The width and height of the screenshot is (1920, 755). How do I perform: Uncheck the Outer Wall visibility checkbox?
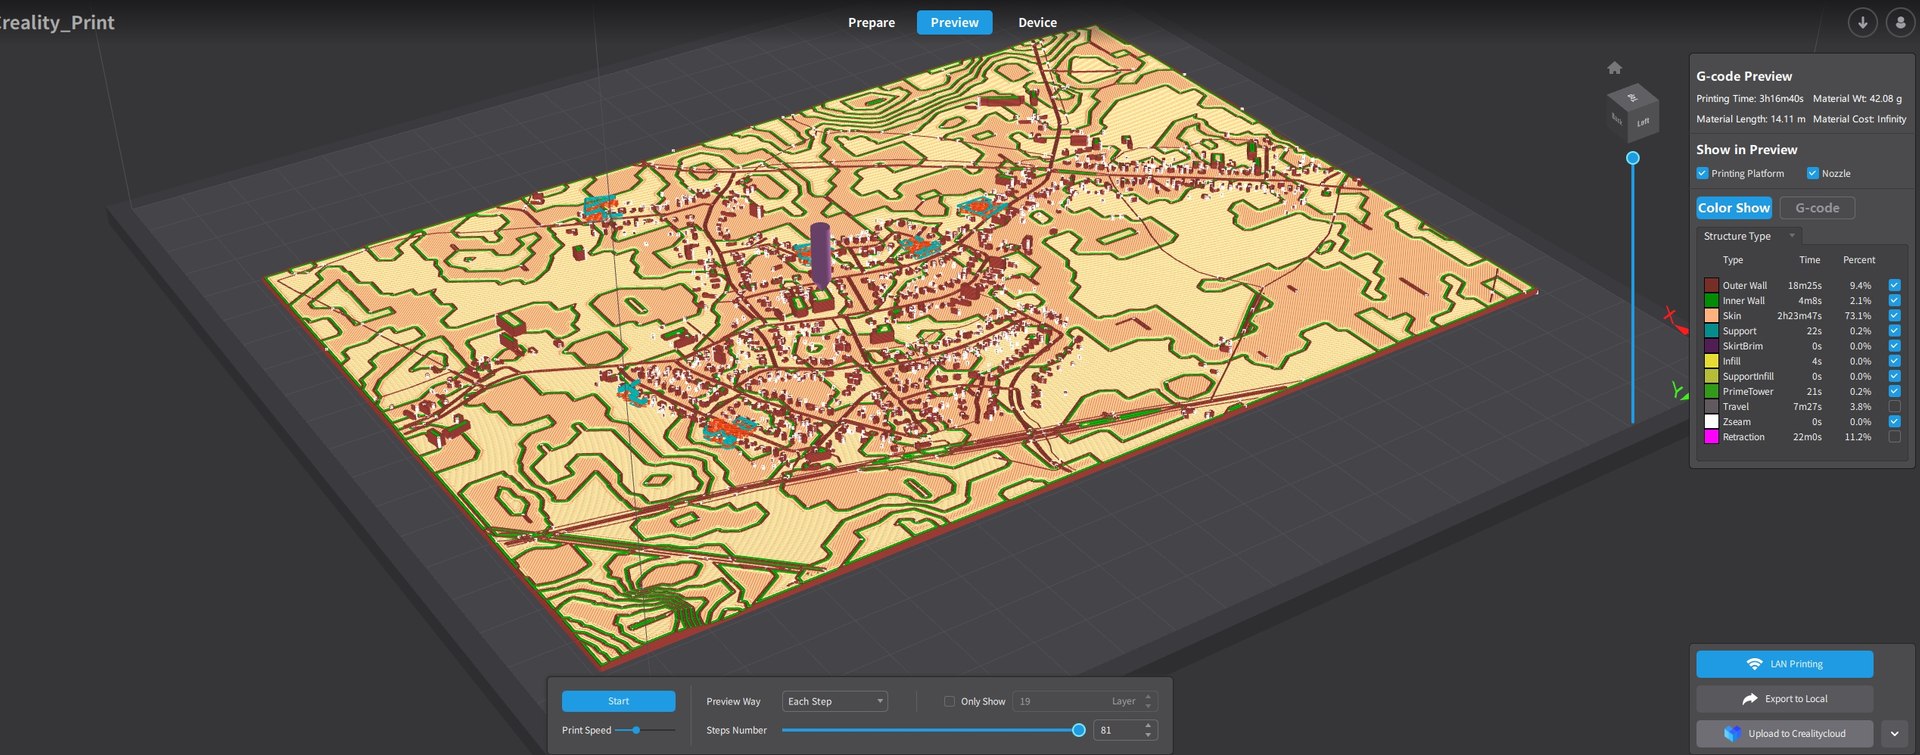click(x=1894, y=285)
